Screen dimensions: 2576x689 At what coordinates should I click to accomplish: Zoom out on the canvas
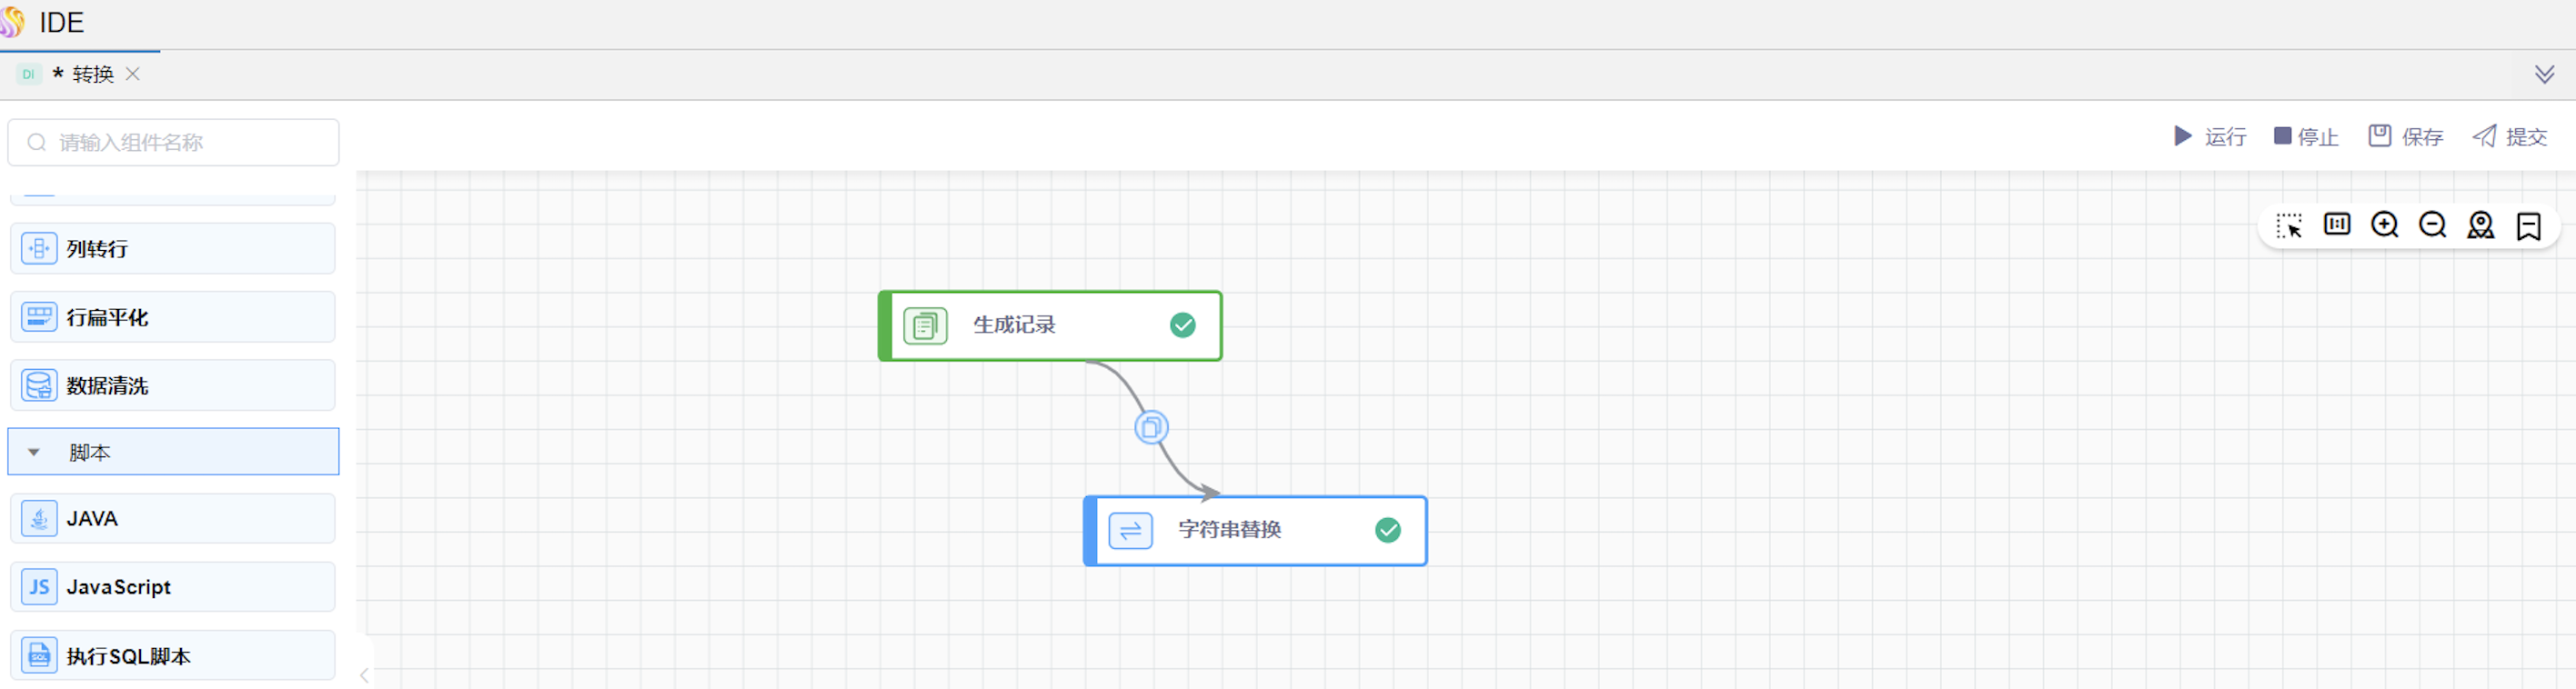2433,225
